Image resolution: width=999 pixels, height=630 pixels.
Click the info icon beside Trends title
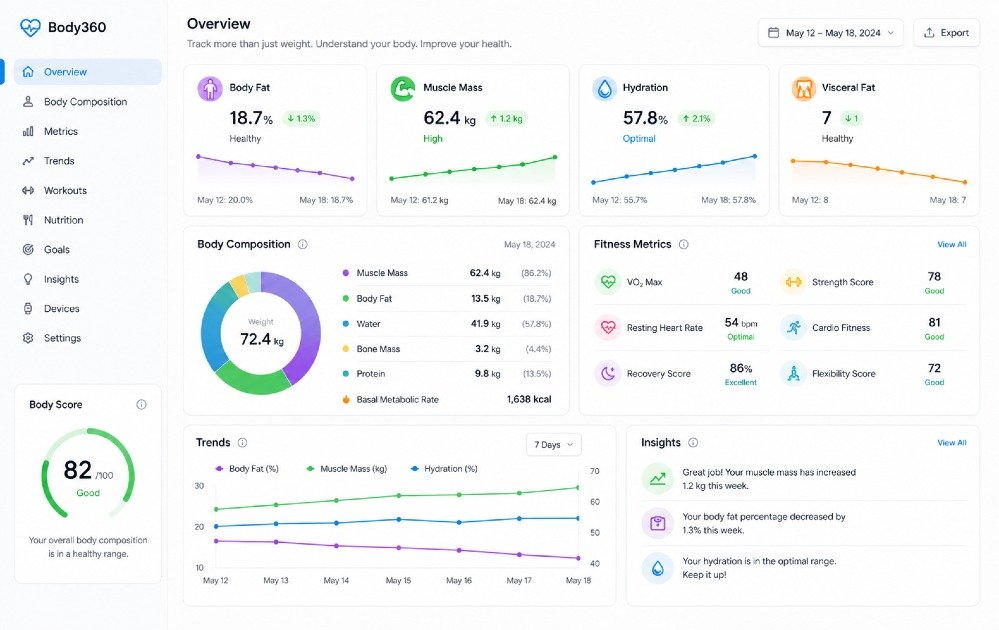242,443
